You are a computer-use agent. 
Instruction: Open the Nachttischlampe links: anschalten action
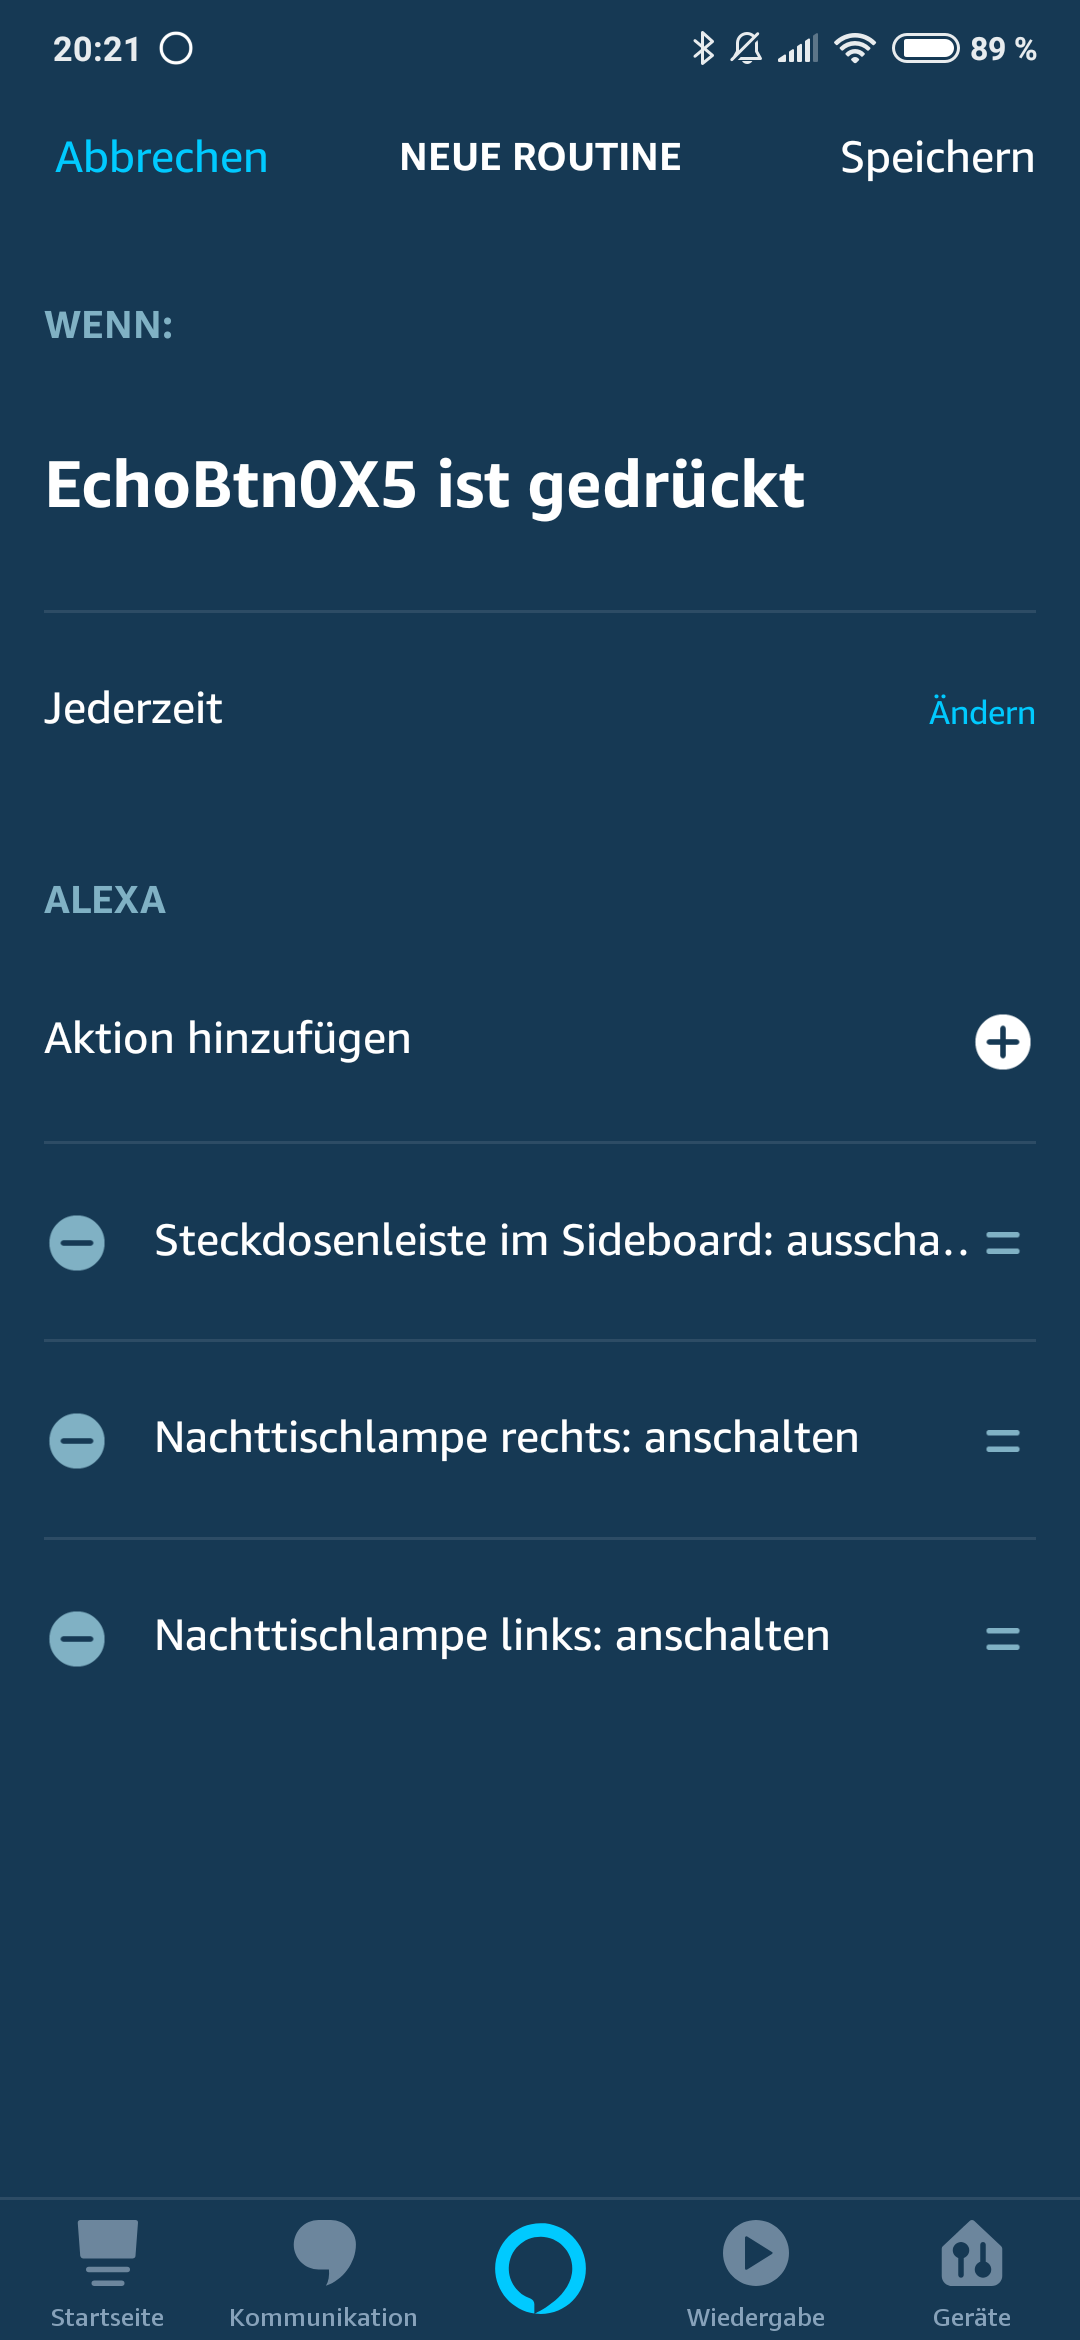[x=492, y=1636]
